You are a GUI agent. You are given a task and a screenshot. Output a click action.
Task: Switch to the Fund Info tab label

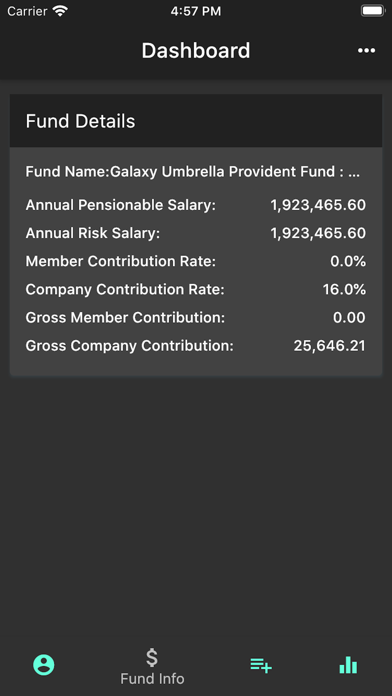[152, 679]
